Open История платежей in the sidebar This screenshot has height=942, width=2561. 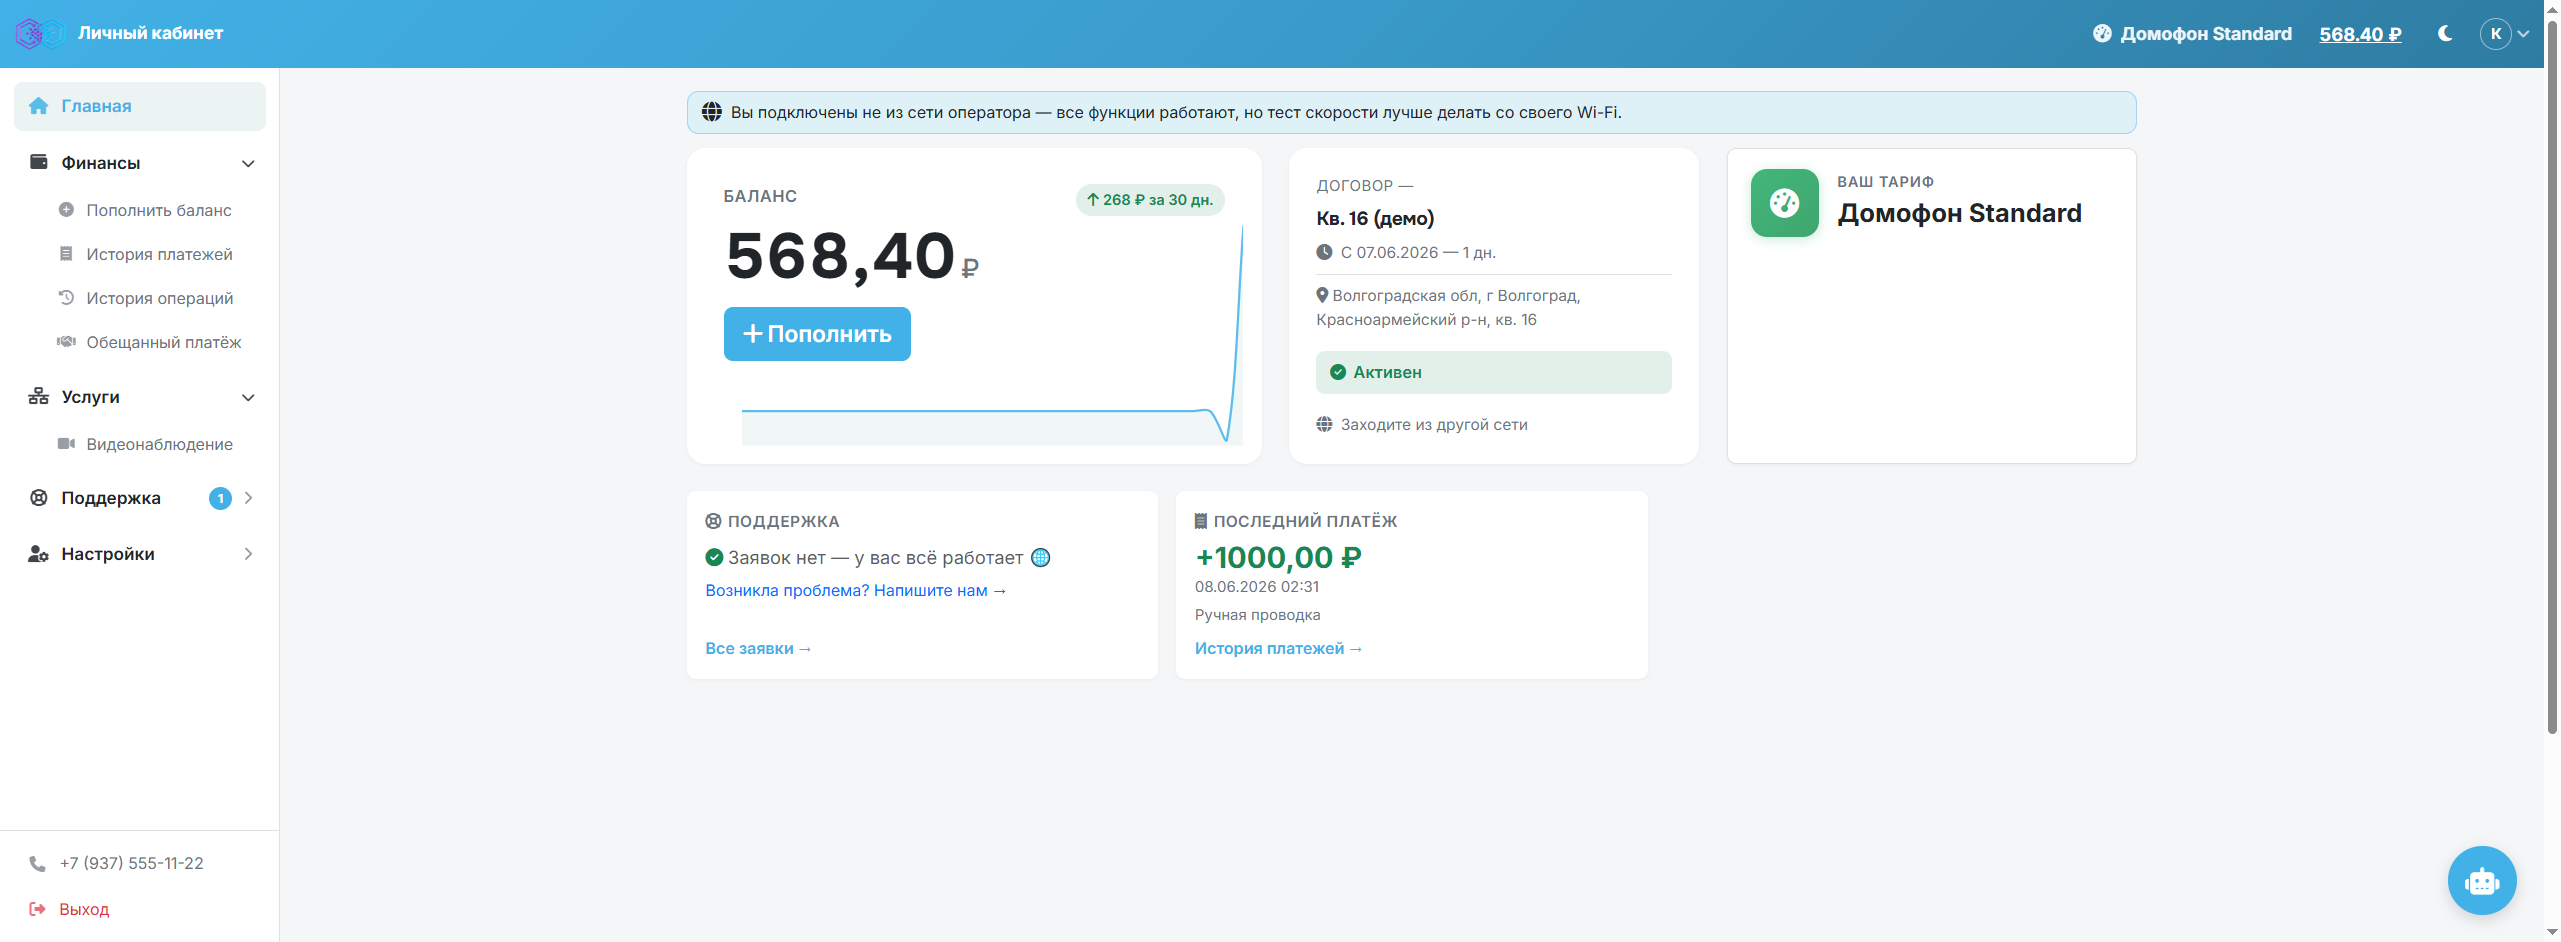point(159,254)
